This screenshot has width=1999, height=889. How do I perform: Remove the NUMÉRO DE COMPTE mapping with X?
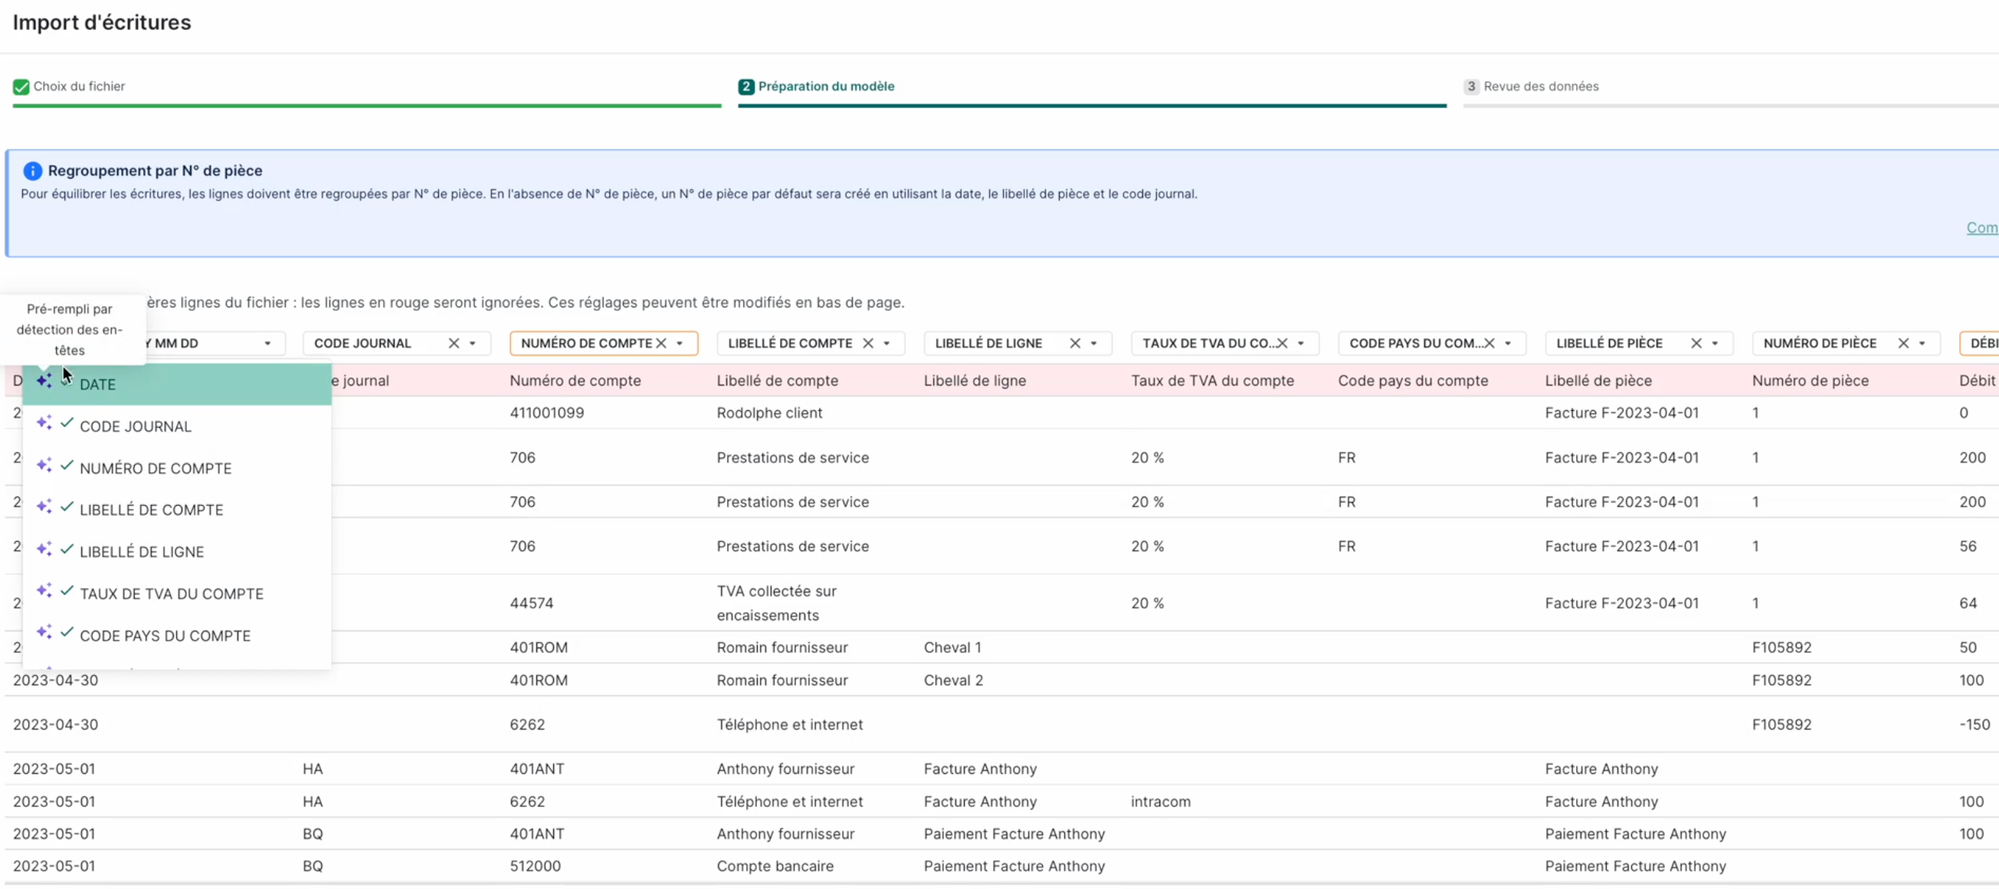pos(661,343)
